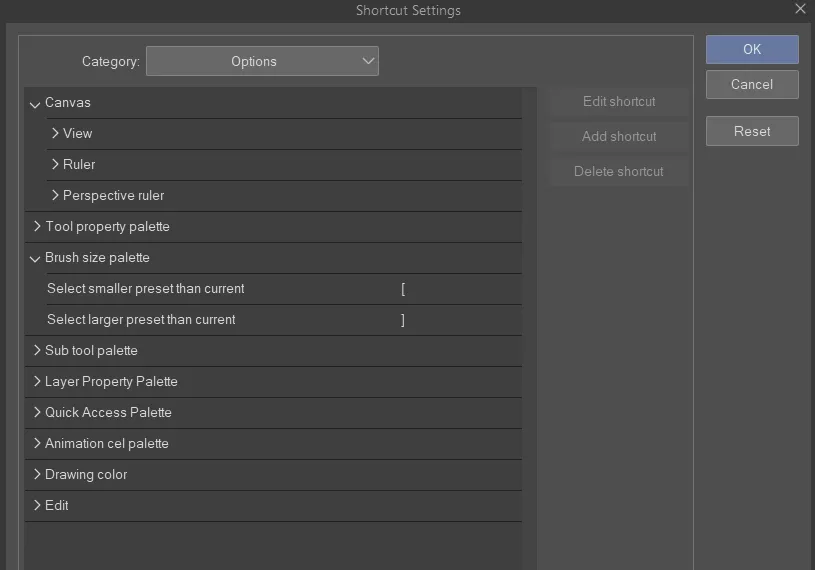Select 'Select smaller preset than current' row

pyautogui.click(x=146, y=289)
